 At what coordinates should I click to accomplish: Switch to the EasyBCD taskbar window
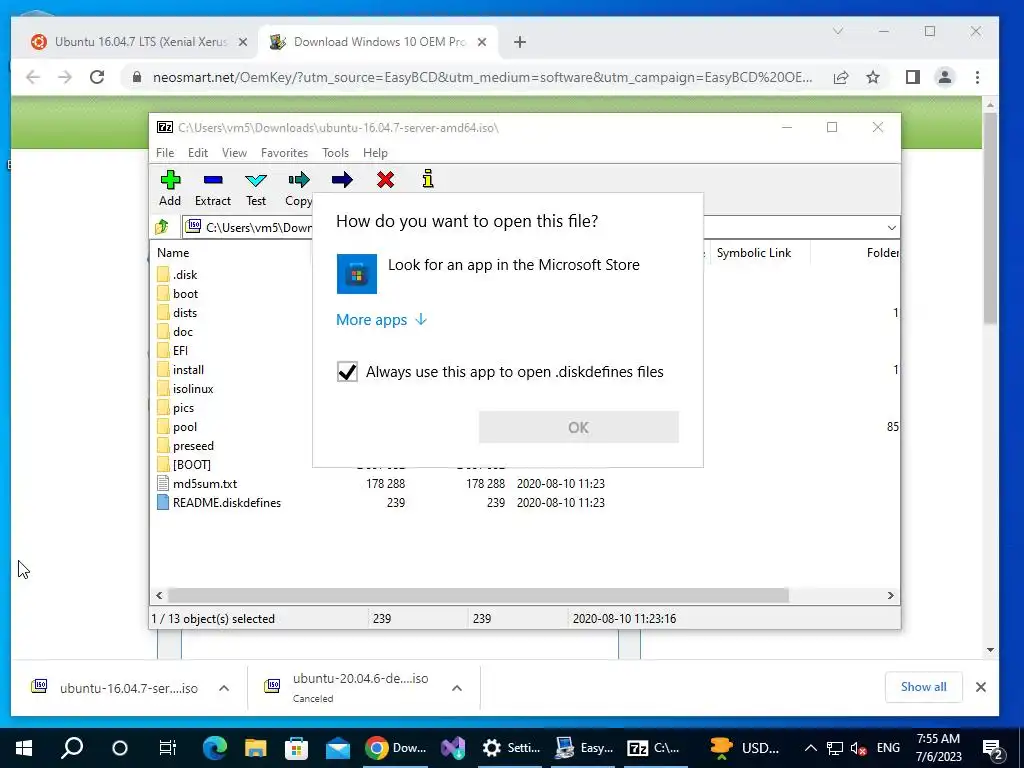[x=584, y=748]
